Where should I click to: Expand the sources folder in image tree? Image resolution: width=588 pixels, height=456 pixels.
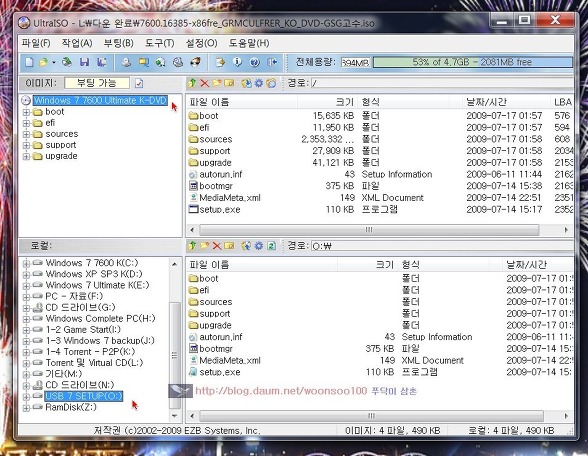pos(26,134)
